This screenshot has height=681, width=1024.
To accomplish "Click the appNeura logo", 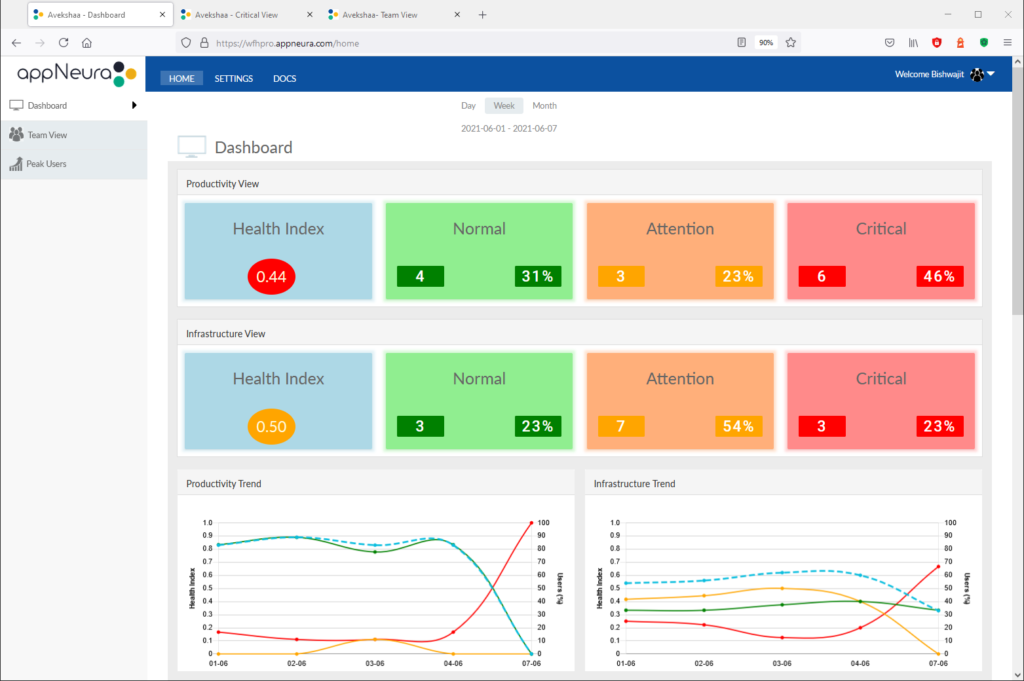I will click(76, 74).
